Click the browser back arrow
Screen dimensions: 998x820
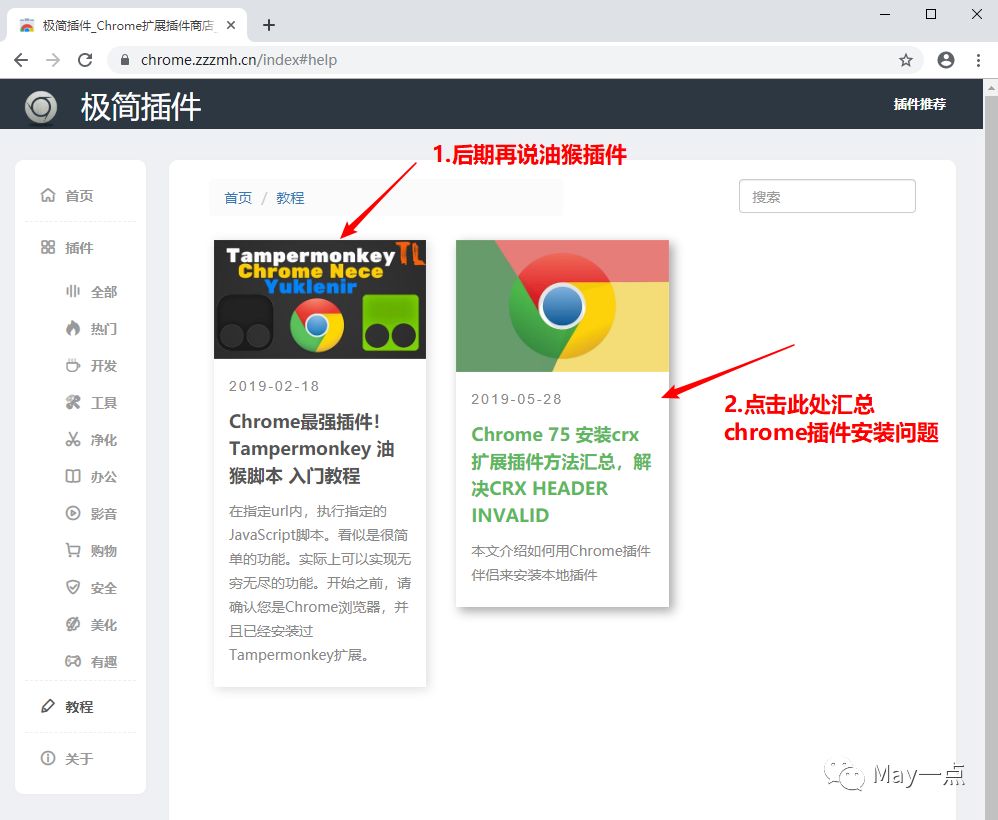(21, 60)
